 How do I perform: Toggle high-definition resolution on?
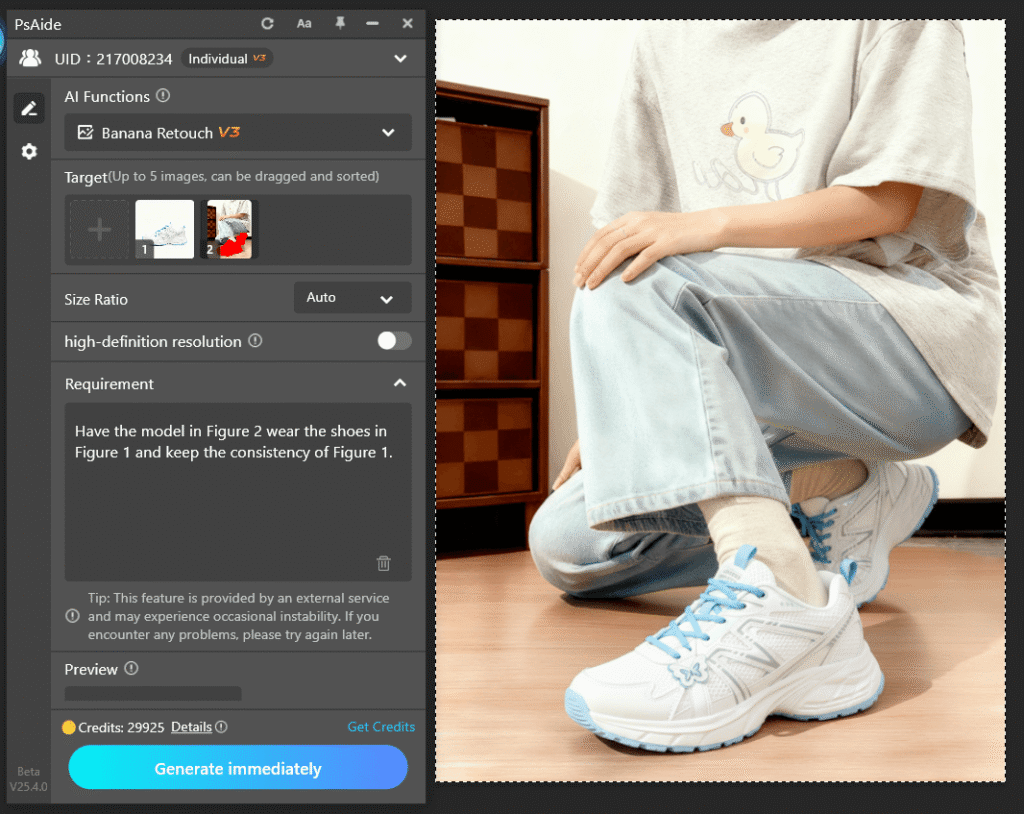pyautogui.click(x=394, y=340)
